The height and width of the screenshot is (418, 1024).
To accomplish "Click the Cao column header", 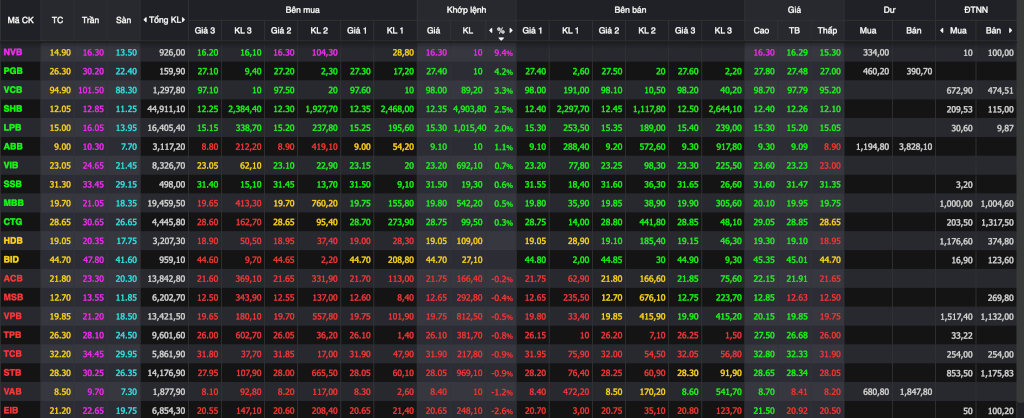I will click(761, 31).
